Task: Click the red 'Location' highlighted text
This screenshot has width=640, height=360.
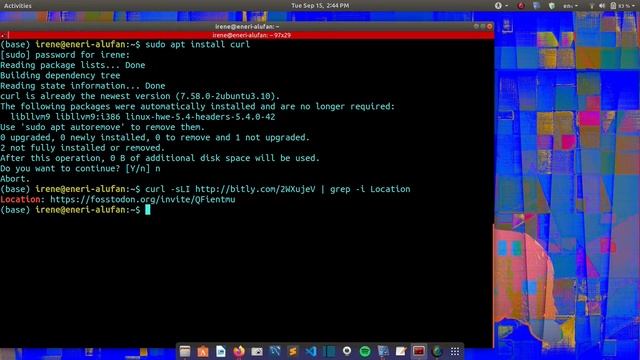Action: tap(20, 200)
